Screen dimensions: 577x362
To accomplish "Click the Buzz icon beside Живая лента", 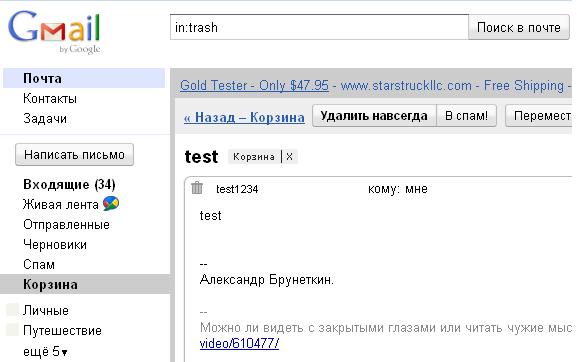I will tap(111, 203).
